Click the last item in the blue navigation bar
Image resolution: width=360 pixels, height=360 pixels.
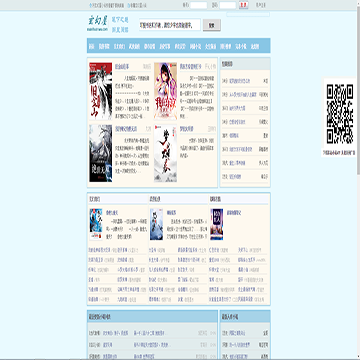(x=255, y=46)
